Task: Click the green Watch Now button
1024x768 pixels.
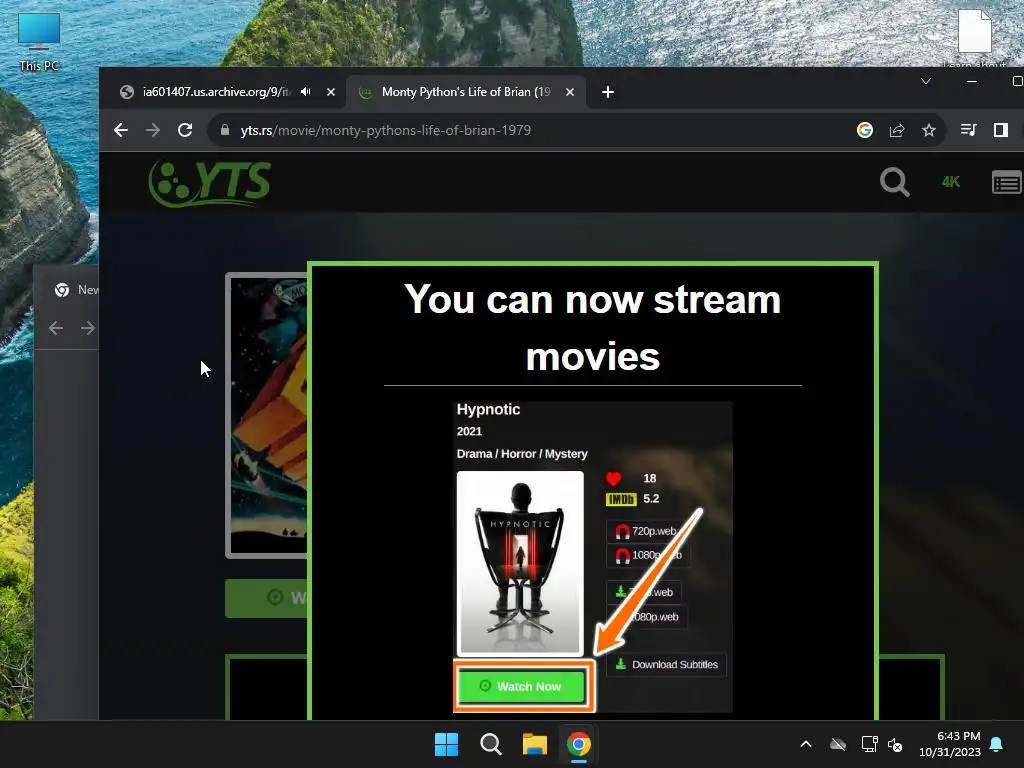Action: (521, 686)
